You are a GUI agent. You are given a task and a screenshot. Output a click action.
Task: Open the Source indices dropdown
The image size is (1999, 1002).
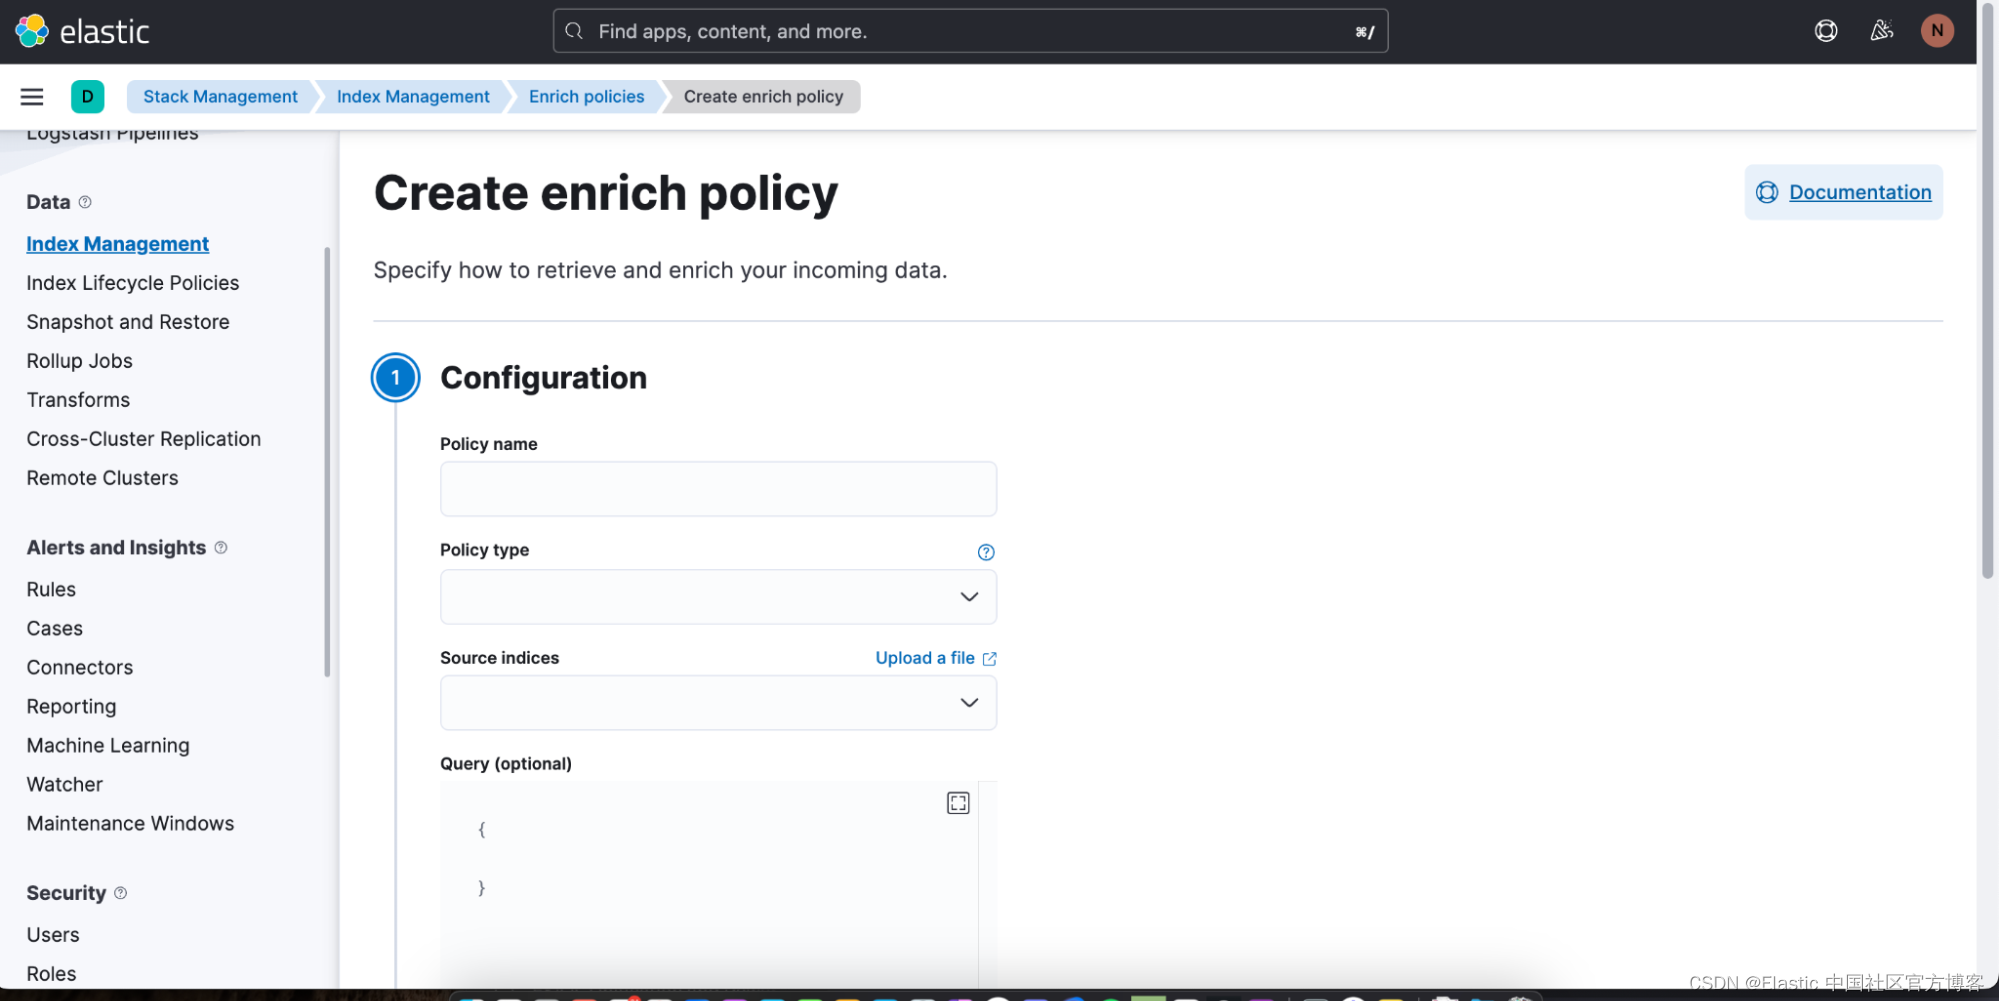click(718, 703)
